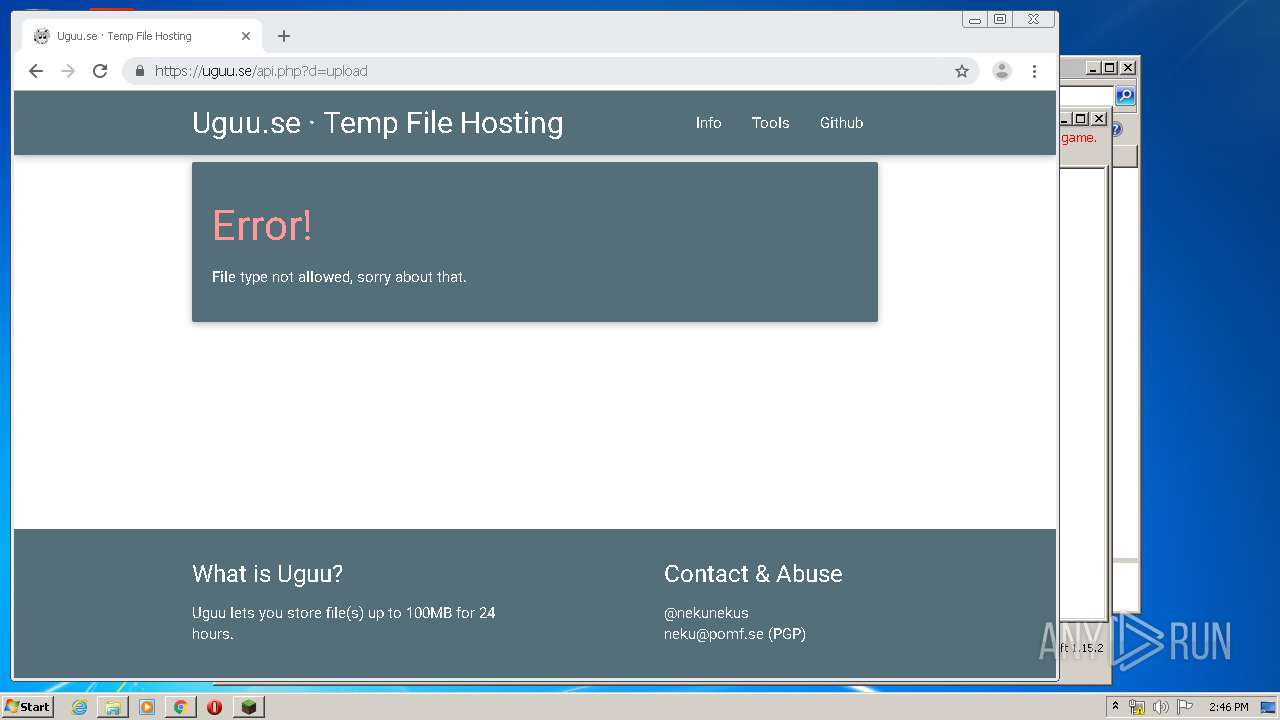Viewport: 1280px width, 720px height.
Task: Click the browser forward arrow
Action: 68,71
